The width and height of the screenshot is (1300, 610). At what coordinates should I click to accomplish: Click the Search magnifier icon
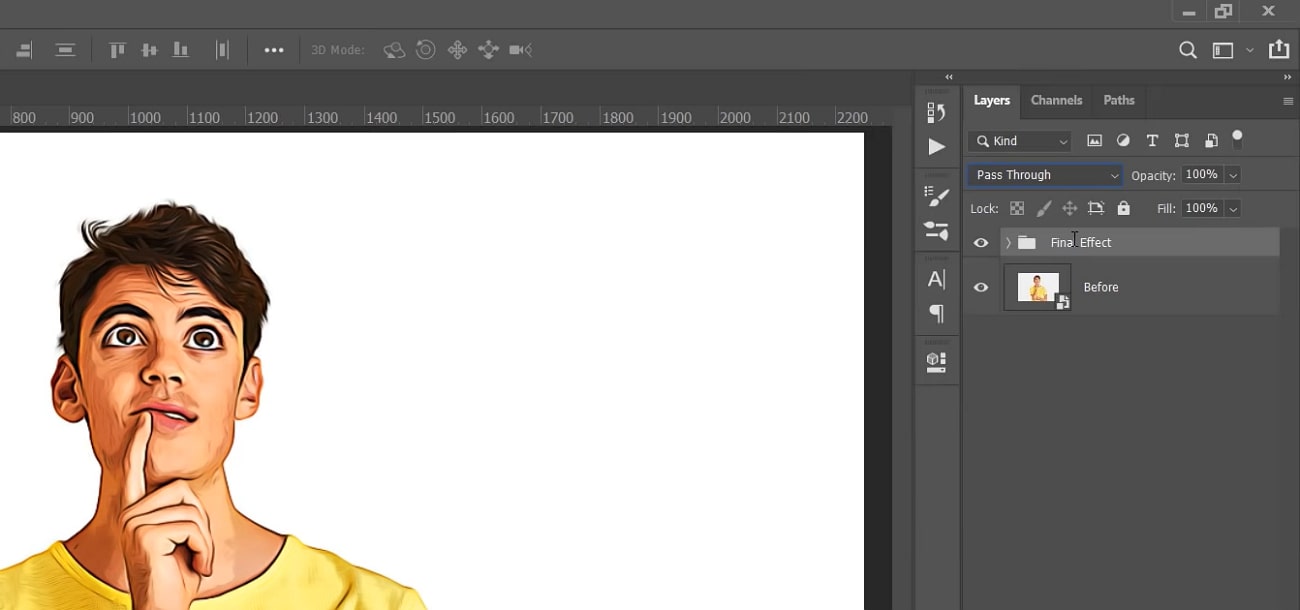pyautogui.click(x=1187, y=50)
